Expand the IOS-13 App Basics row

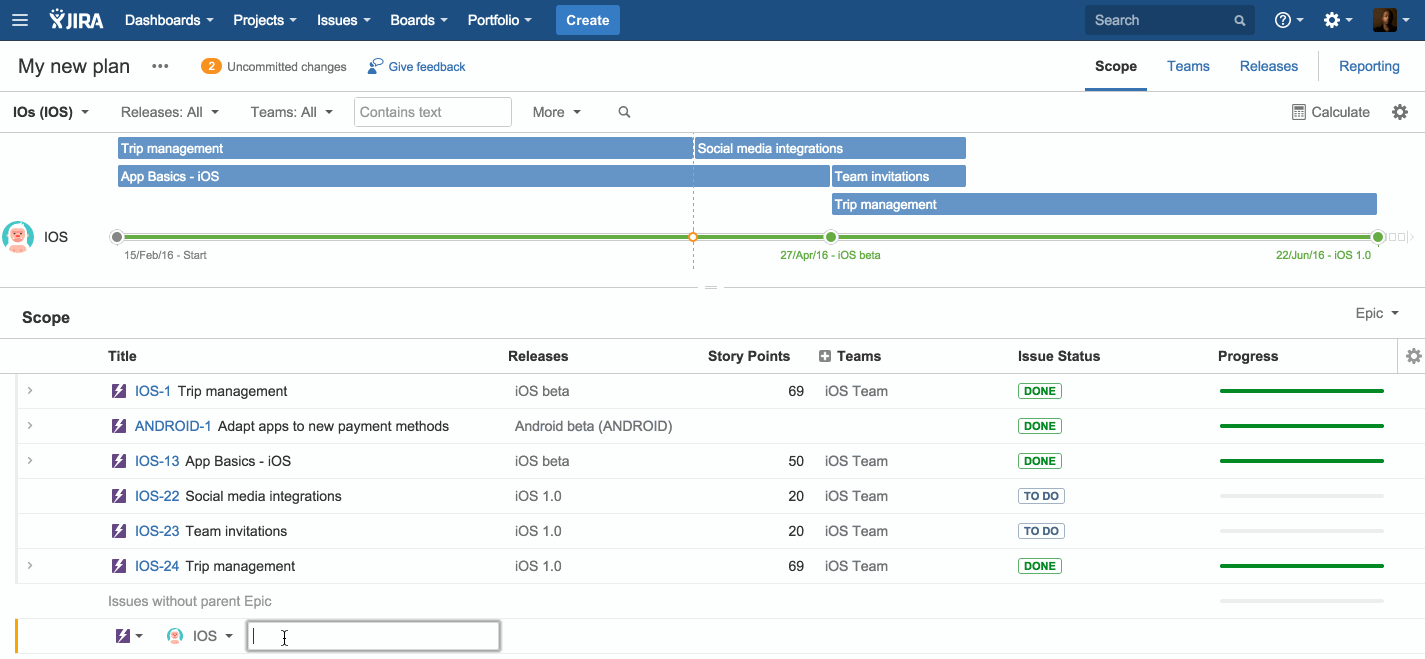pyautogui.click(x=30, y=461)
